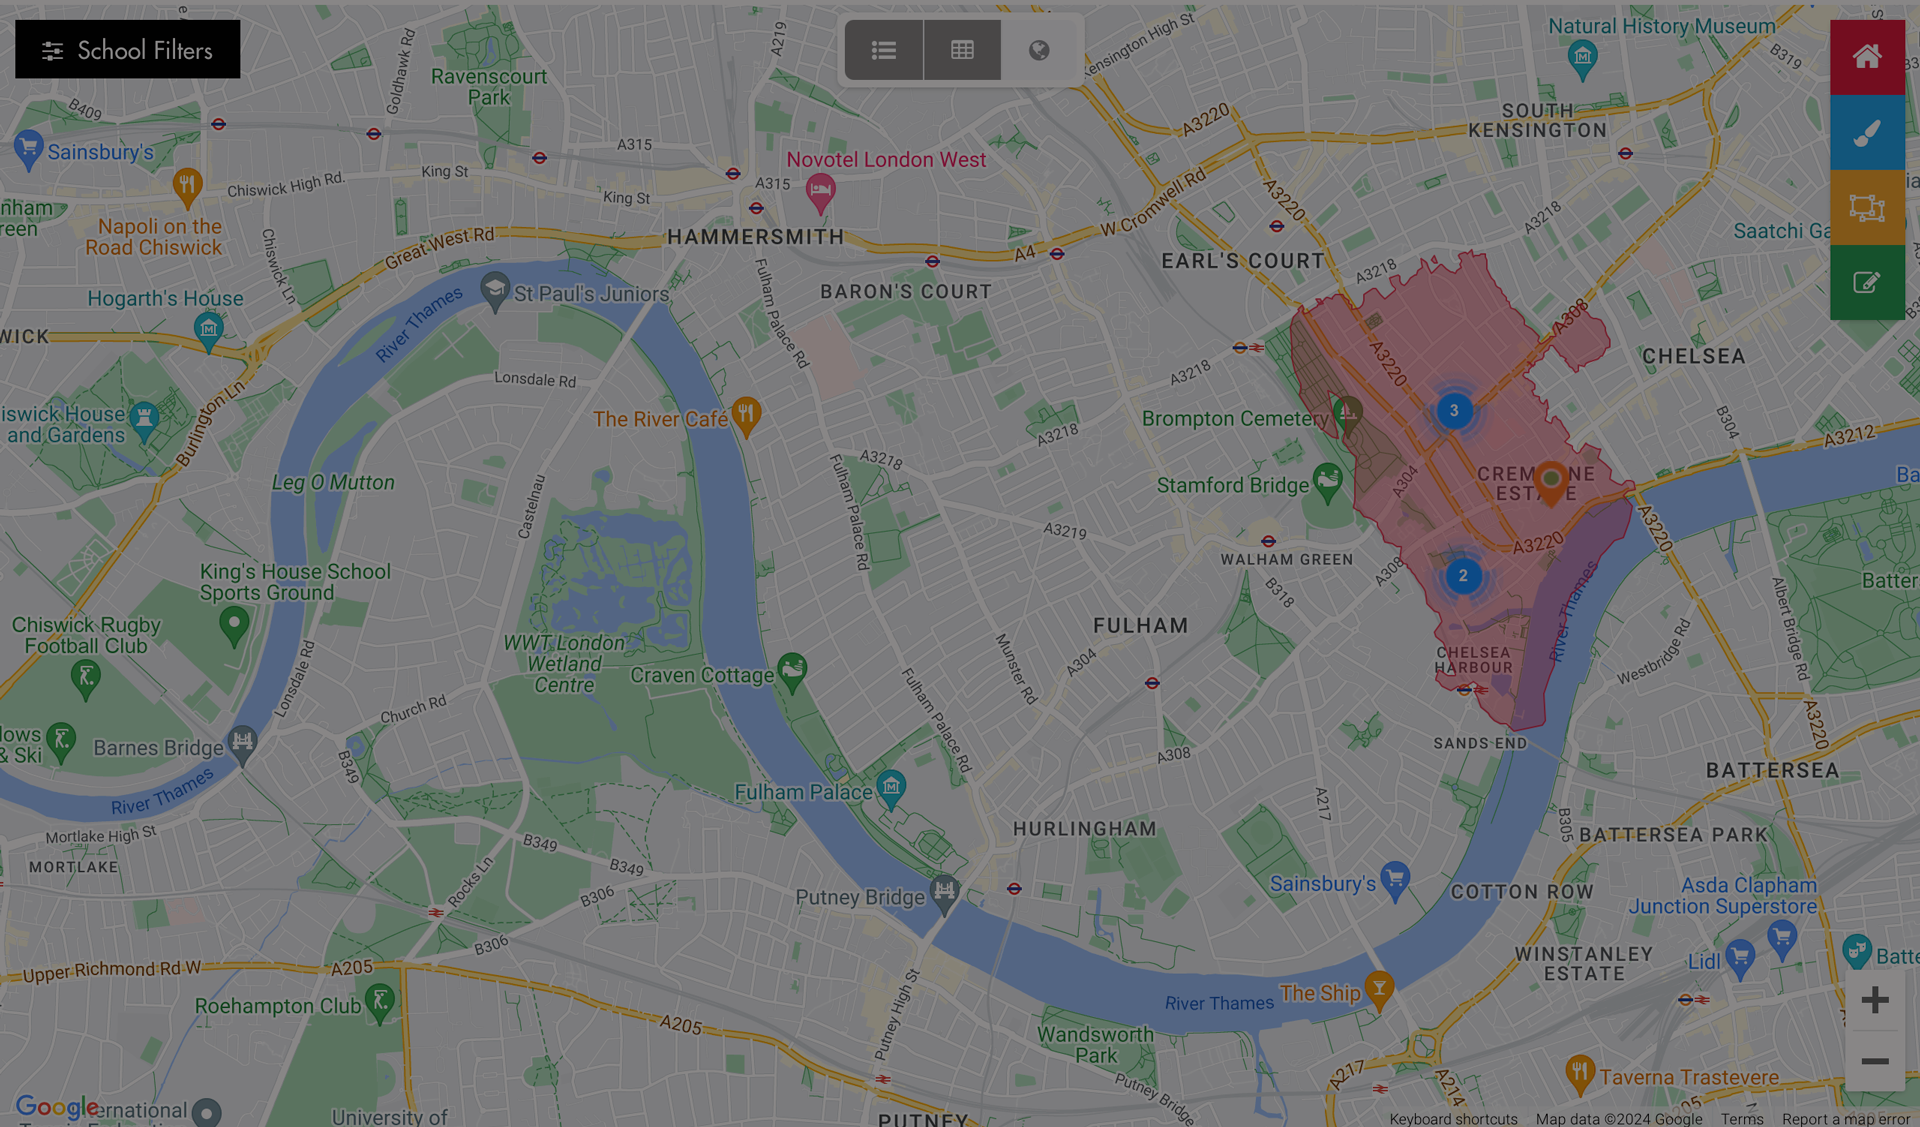Select the orange shape boundary tool

[1867, 207]
